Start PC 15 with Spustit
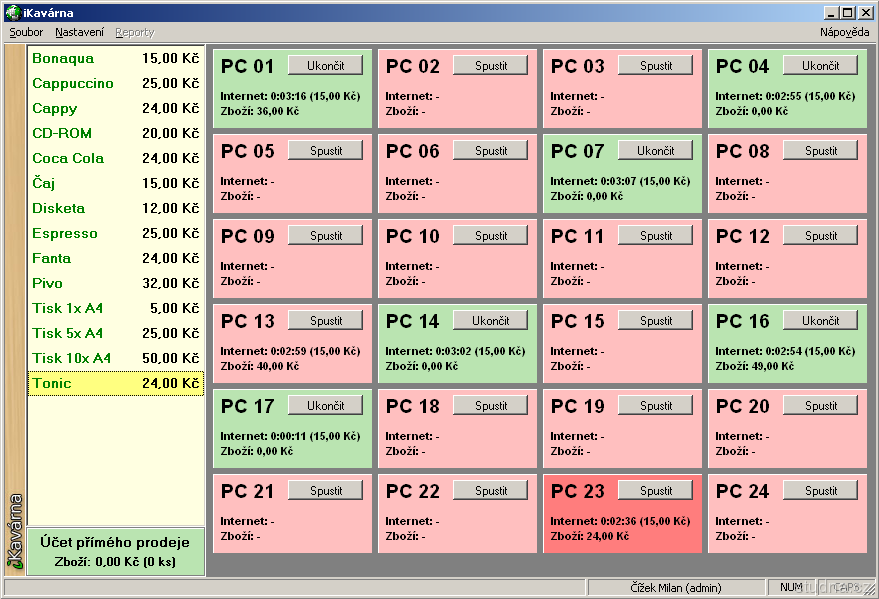879x599 pixels. (x=656, y=321)
